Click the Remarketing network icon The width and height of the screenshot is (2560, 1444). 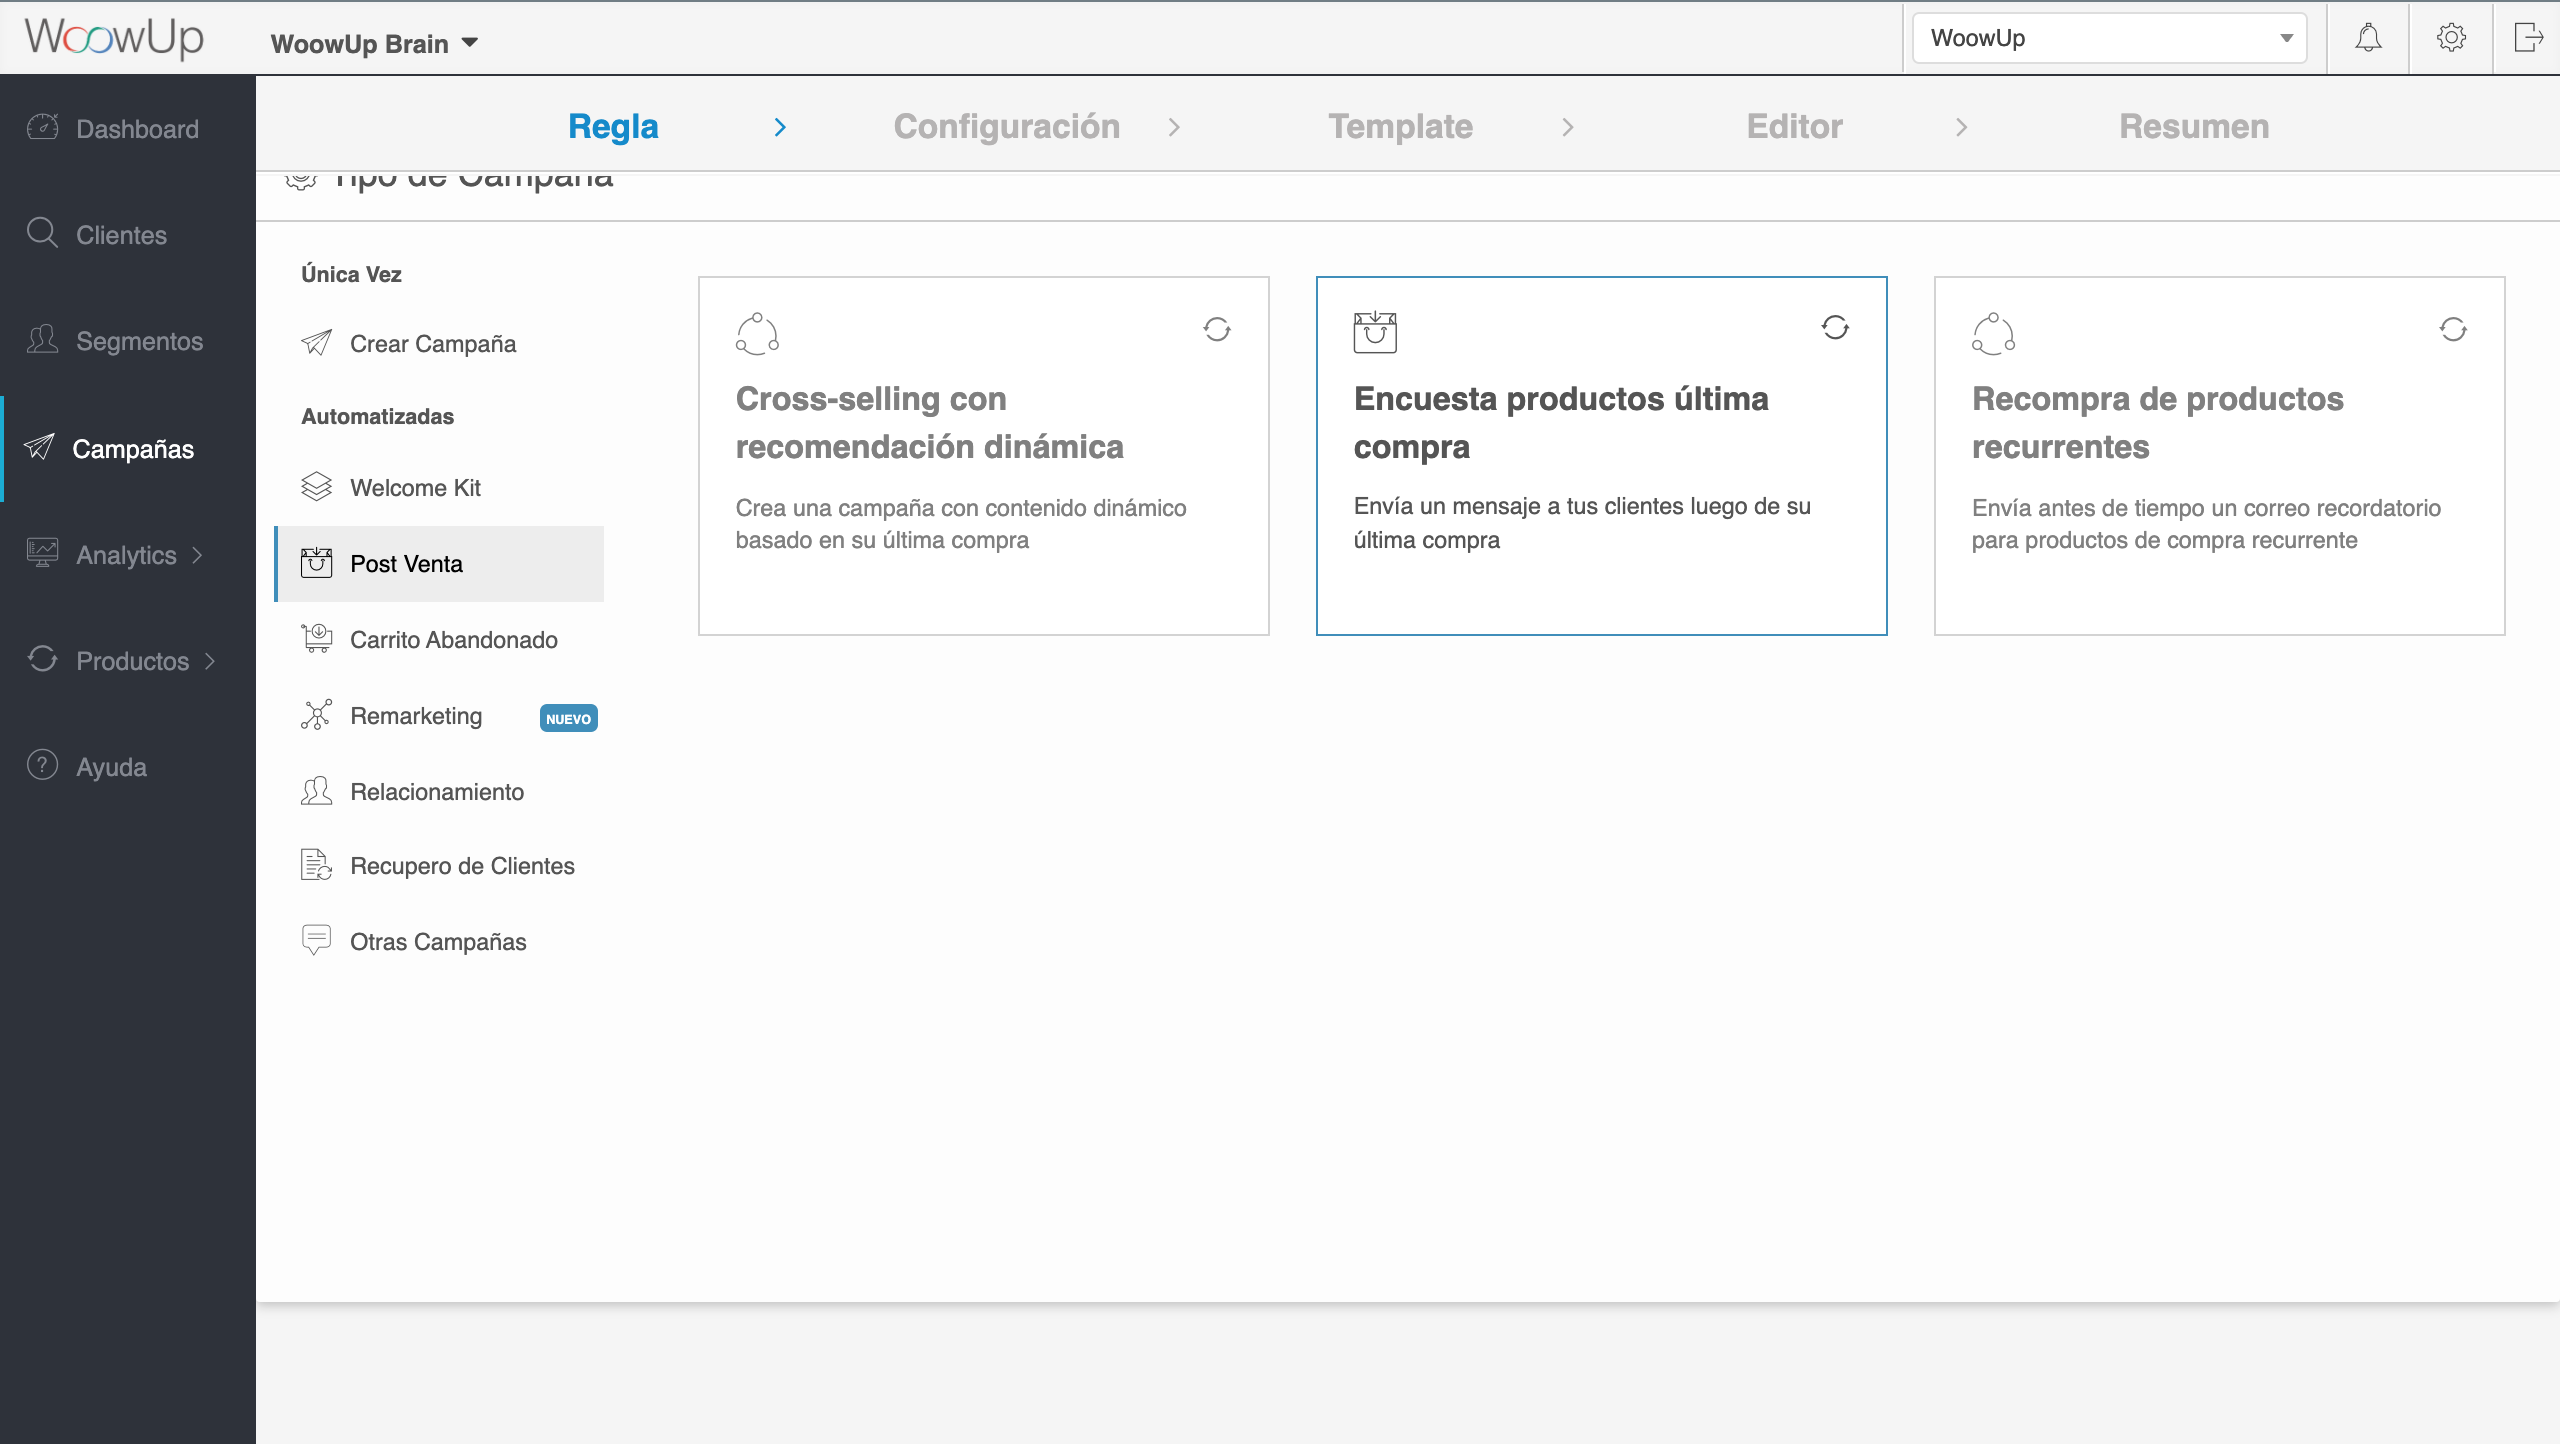(317, 715)
